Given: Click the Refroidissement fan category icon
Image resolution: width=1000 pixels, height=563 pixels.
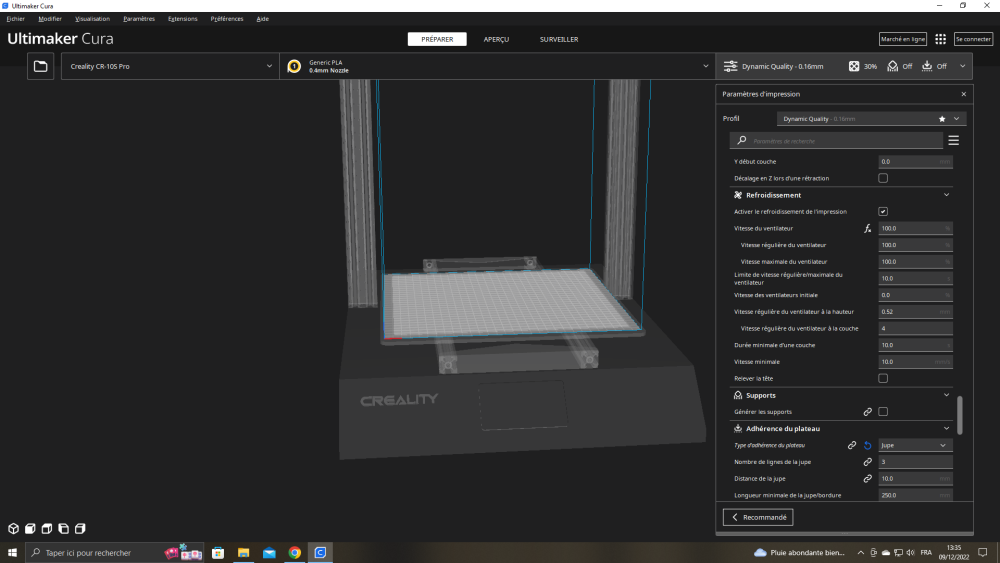Looking at the screenshot, I should 738,195.
